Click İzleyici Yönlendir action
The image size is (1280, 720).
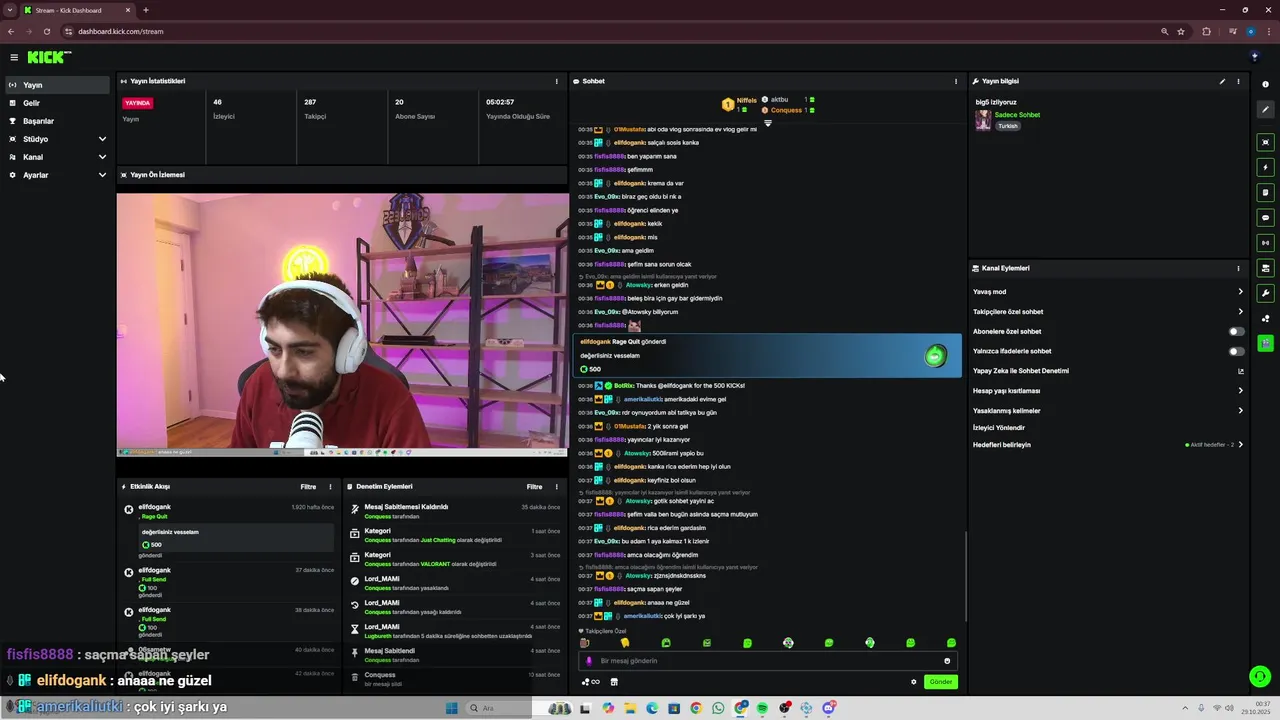coord(999,428)
